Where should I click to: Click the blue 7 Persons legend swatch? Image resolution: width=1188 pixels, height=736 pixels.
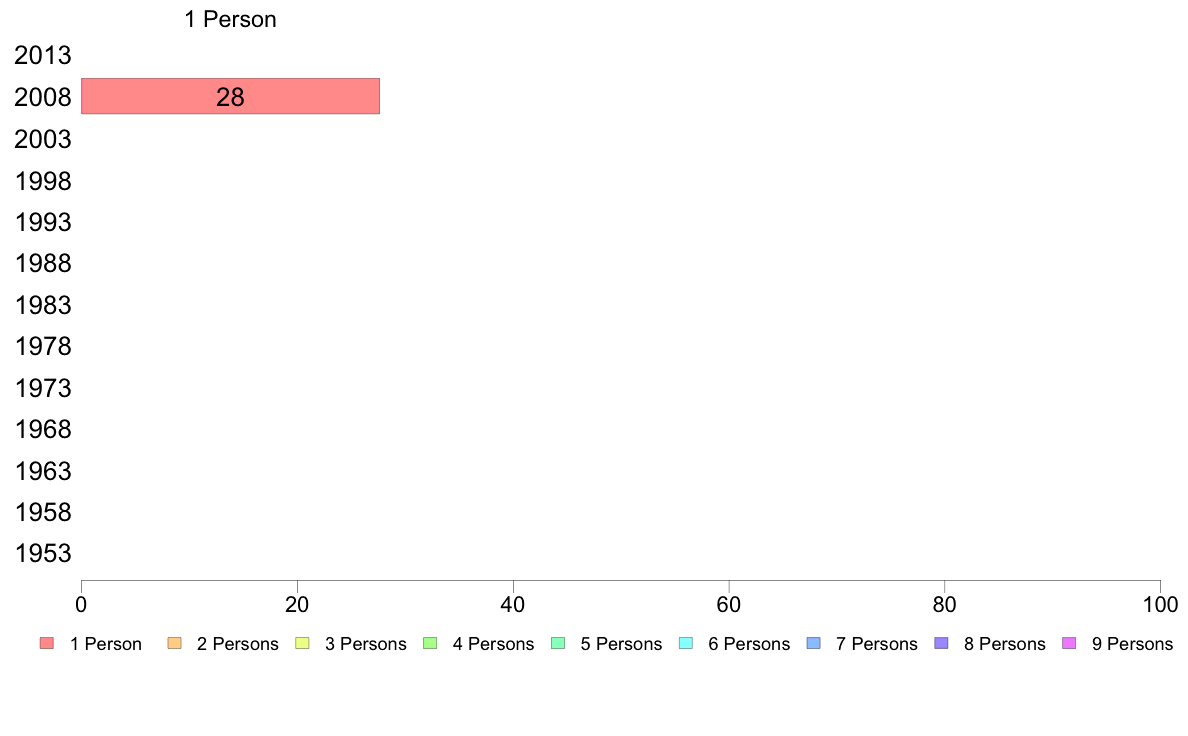pos(814,644)
